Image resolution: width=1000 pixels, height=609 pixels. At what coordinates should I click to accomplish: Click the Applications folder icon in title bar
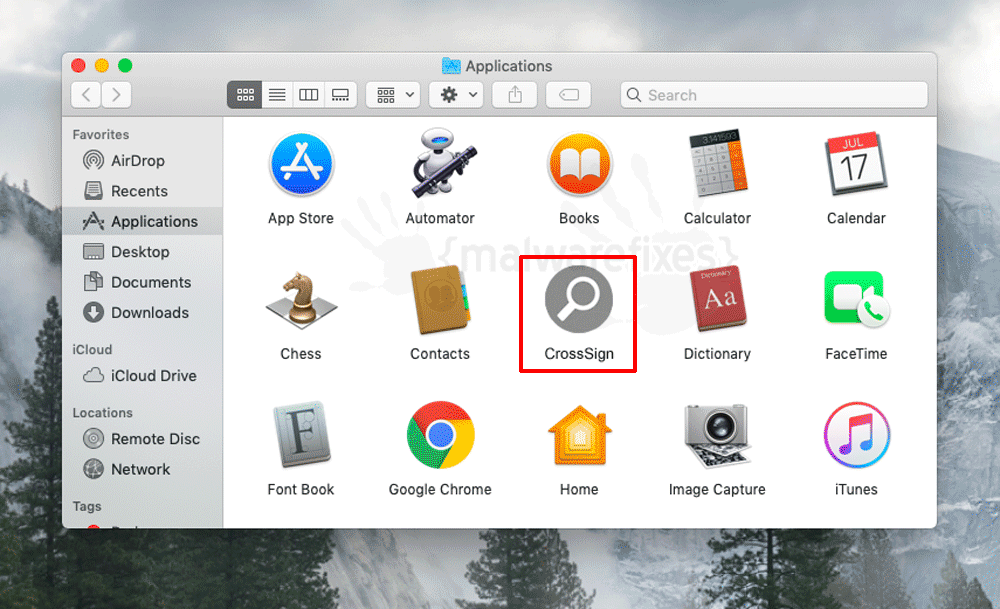click(x=451, y=66)
